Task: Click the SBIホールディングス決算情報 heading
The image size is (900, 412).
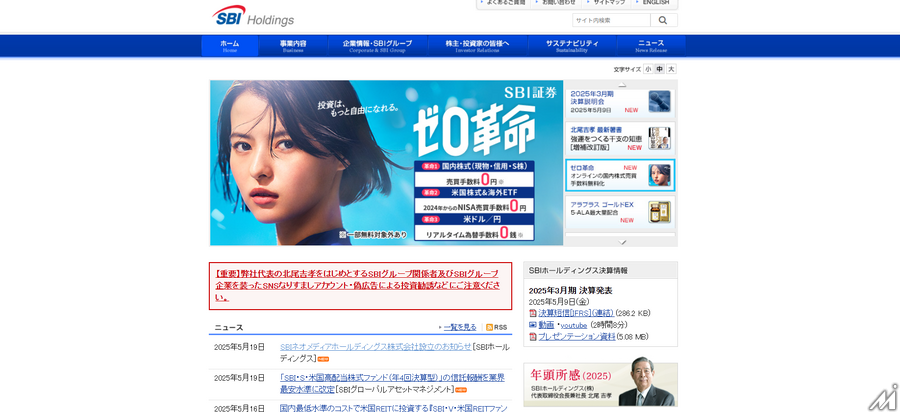Action: click(x=578, y=270)
